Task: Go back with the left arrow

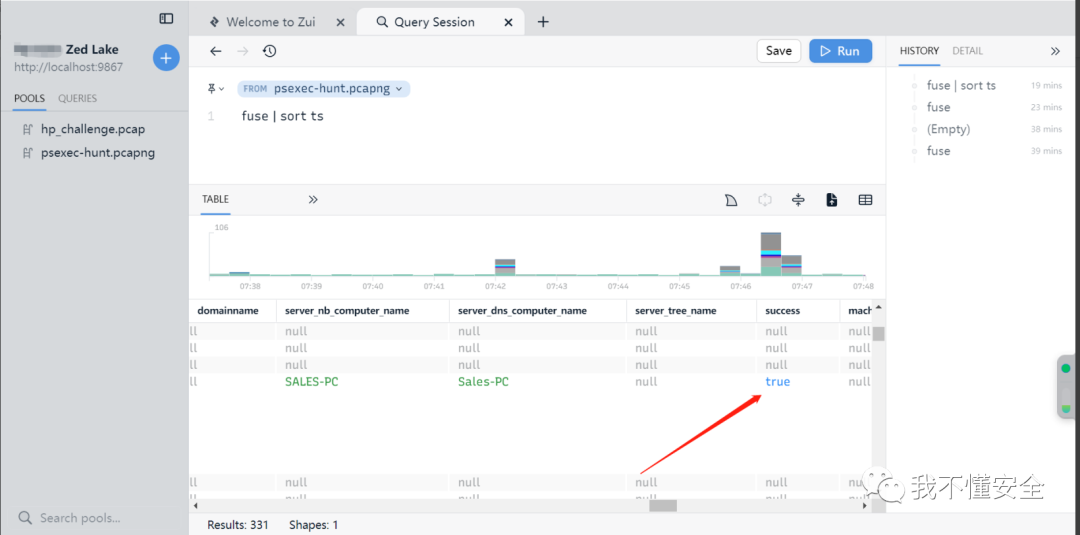Action: point(216,51)
